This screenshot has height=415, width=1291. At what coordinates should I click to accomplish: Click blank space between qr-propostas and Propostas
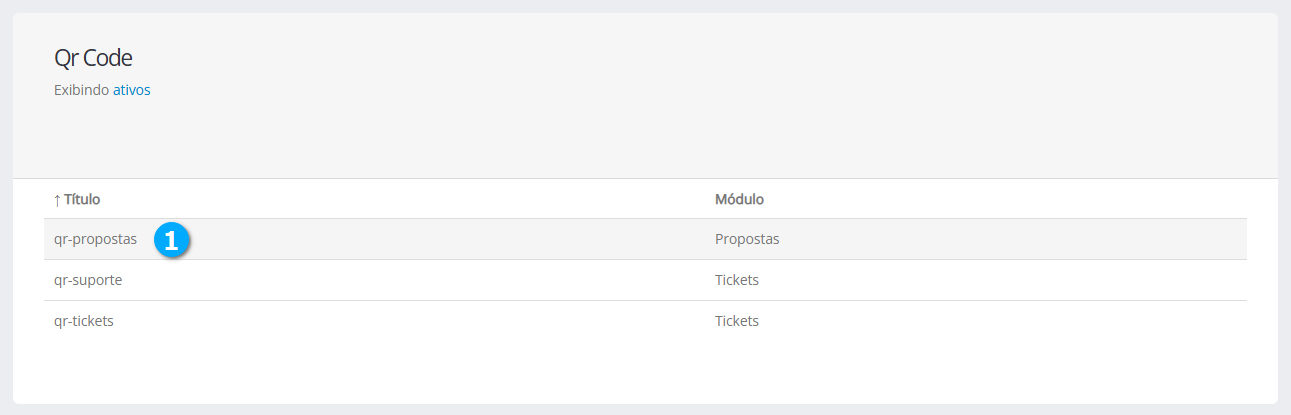(450, 240)
